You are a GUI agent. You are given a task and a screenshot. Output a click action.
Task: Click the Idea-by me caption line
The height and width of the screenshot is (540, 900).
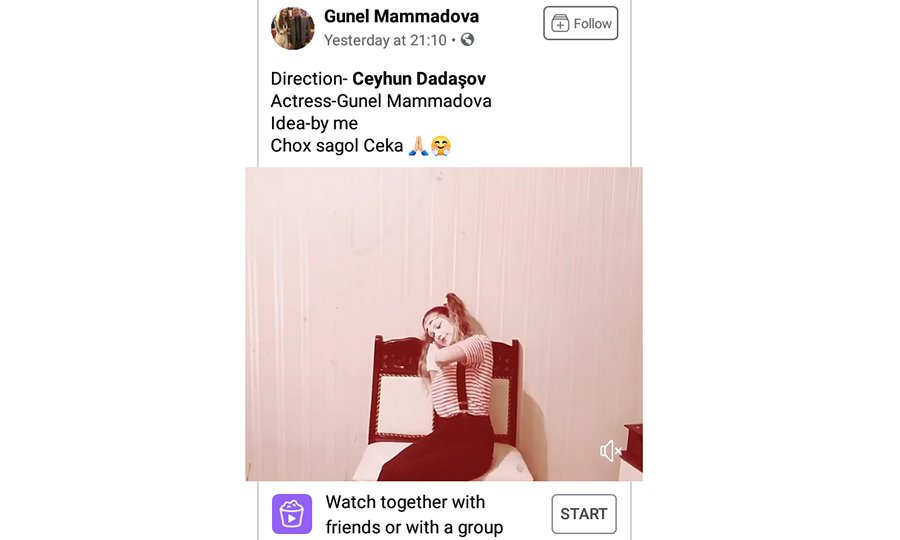[314, 123]
